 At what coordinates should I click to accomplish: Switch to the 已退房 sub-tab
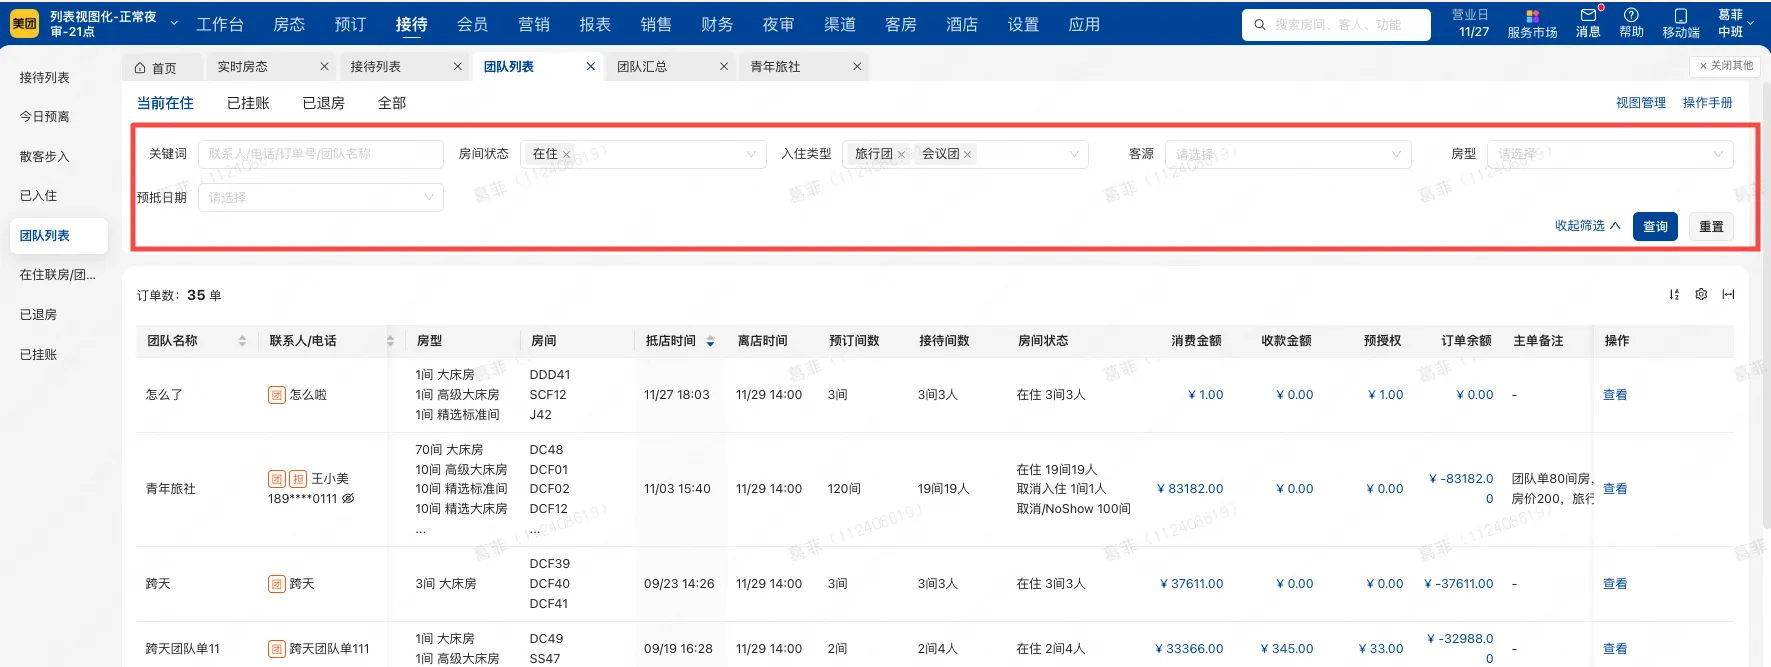(x=323, y=103)
